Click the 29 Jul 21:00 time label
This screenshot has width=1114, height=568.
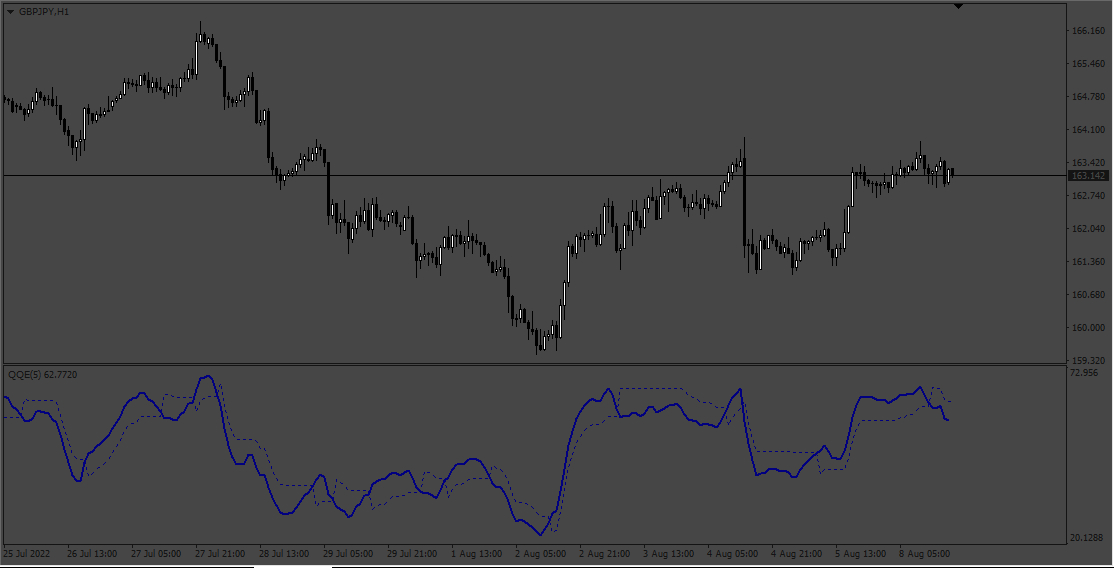(412, 553)
